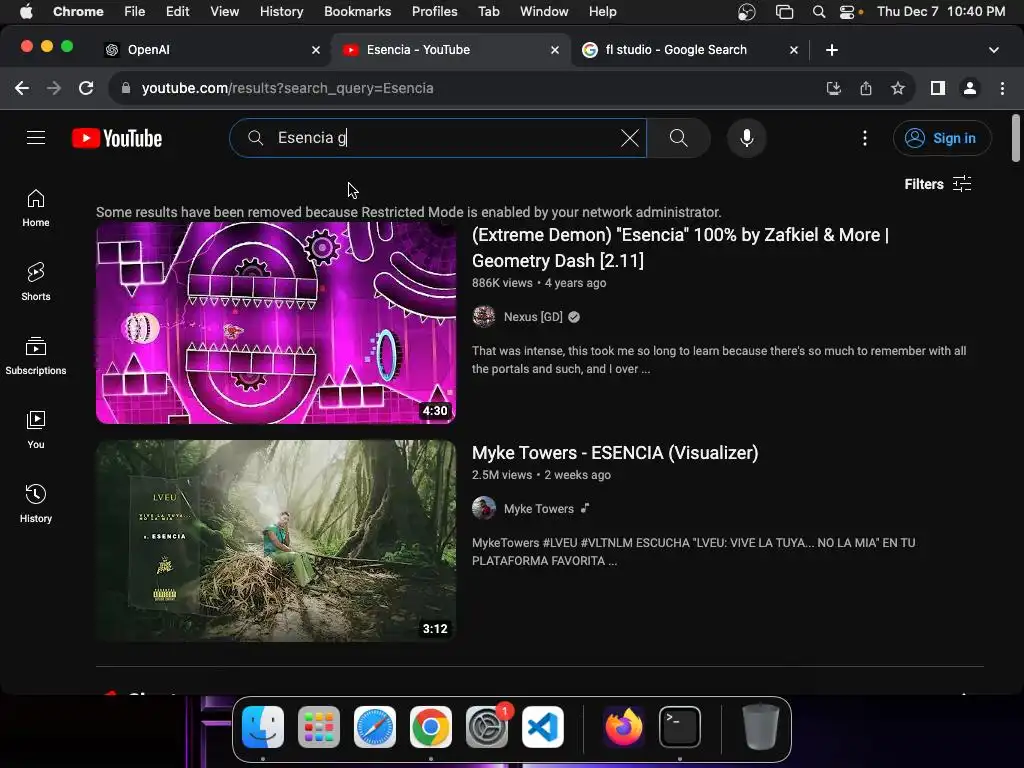
Task: Click the Myke Towers channel avatar
Action: coord(484,508)
